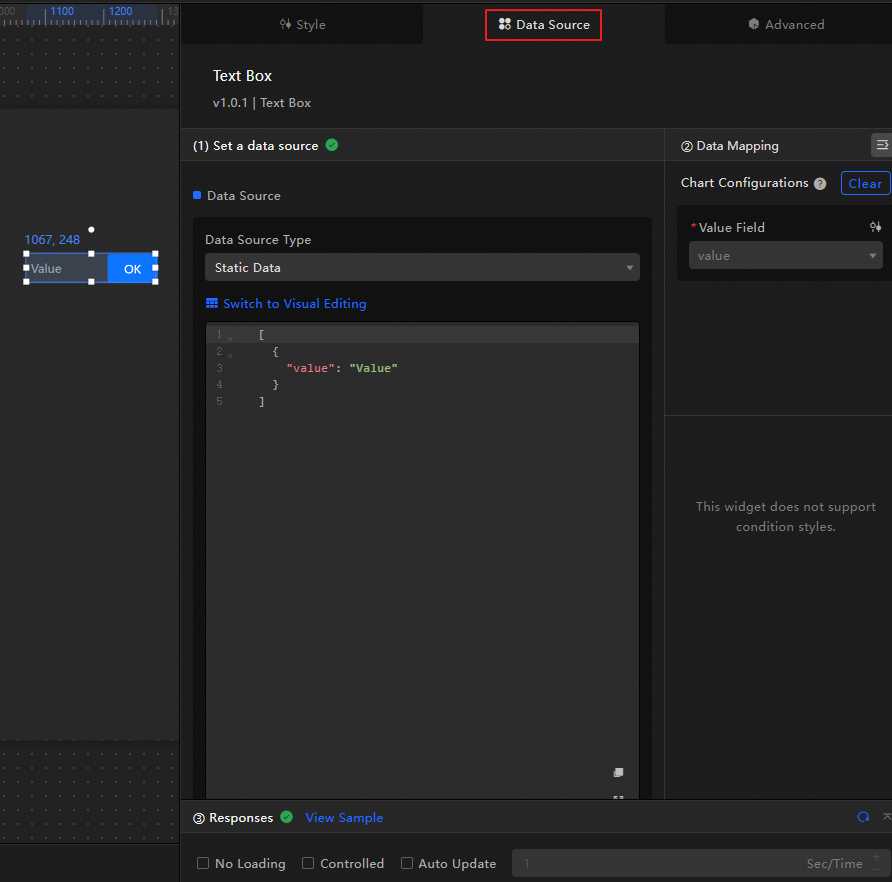Viewport: 892px width, 882px height.
Task: Click the "value" key in JSON editor
Action: pyautogui.click(x=311, y=368)
